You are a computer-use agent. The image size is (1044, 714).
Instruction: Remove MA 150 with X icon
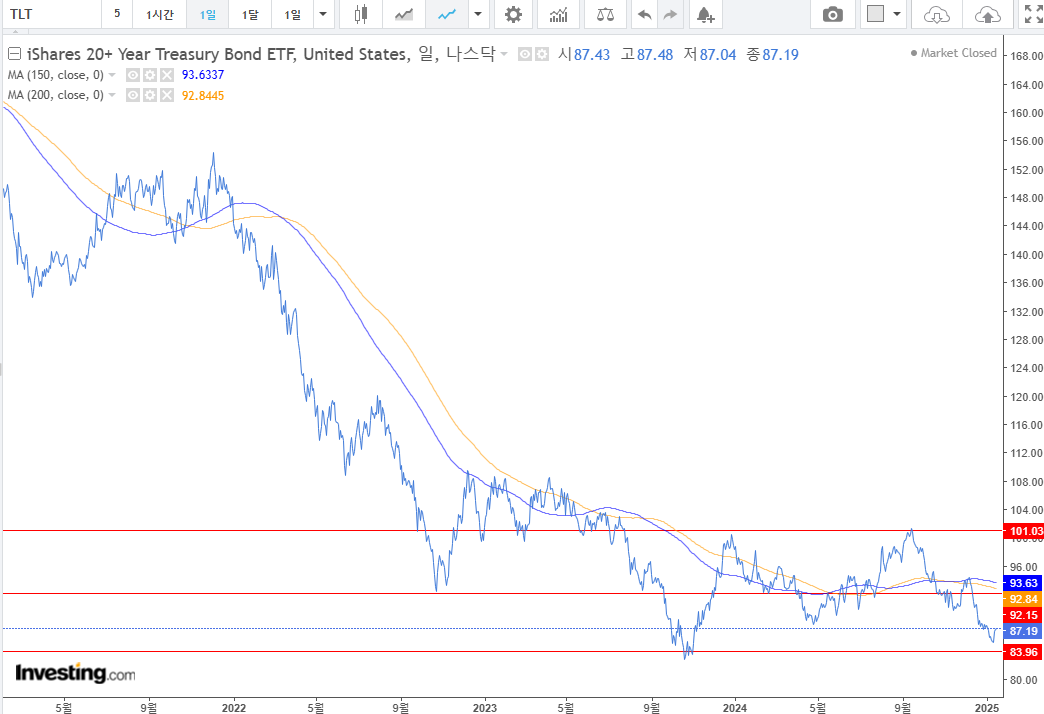coord(167,75)
